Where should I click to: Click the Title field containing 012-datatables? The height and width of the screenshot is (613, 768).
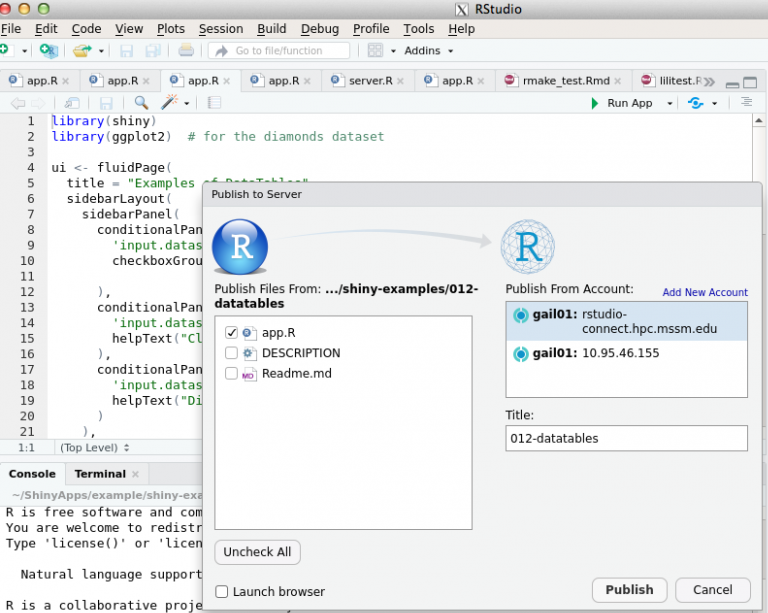(626, 438)
